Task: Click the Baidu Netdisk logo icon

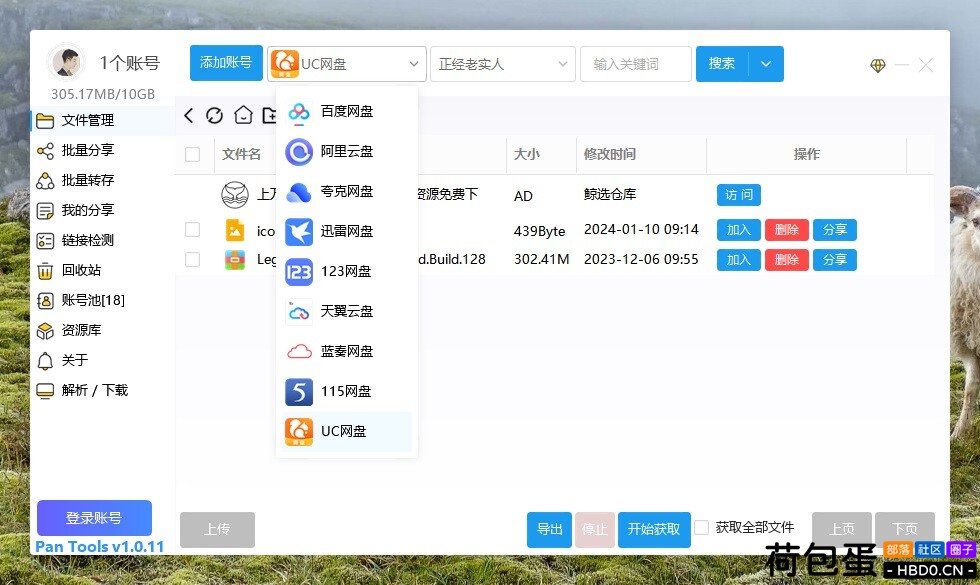Action: (x=299, y=112)
